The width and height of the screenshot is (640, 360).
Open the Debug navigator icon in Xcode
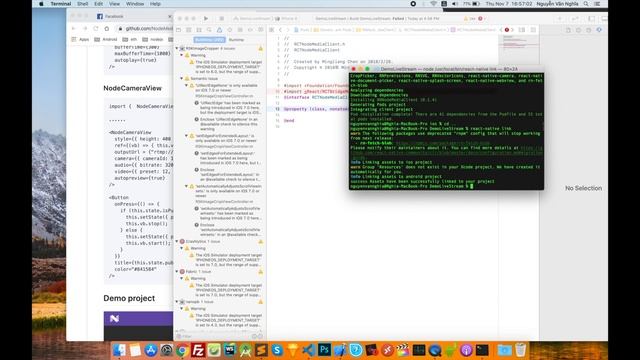pos(240,30)
